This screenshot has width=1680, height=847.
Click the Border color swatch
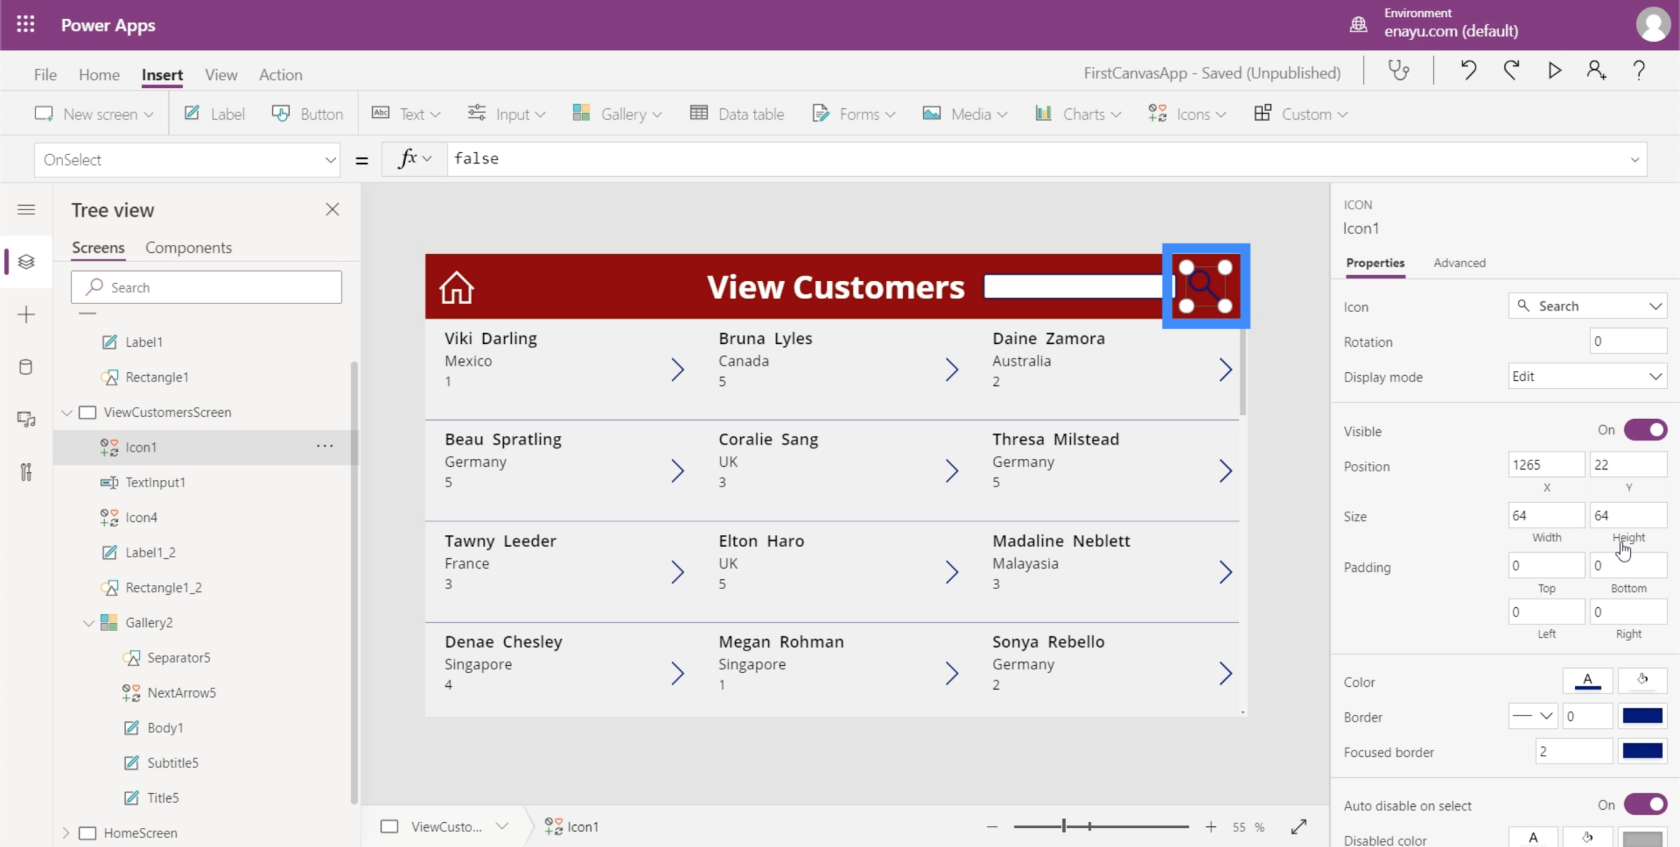[1642, 716]
